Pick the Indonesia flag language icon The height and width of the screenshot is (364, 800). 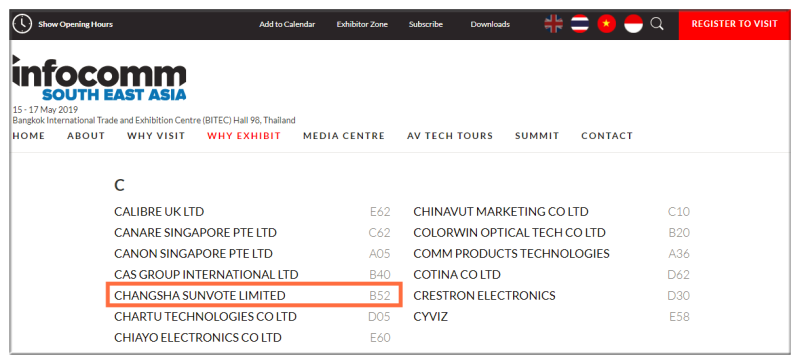click(x=634, y=23)
